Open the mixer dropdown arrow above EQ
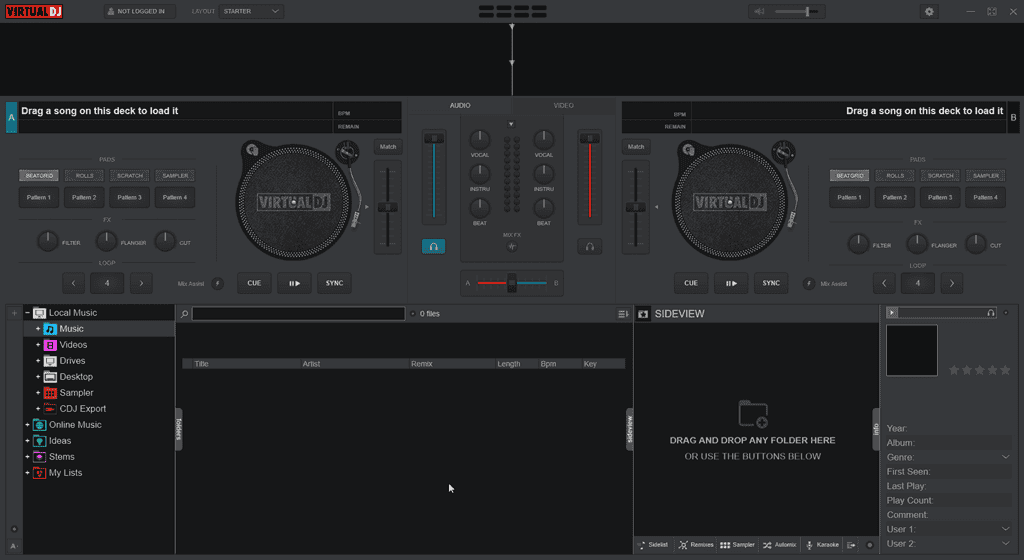The width and height of the screenshot is (1024, 560). coord(511,123)
